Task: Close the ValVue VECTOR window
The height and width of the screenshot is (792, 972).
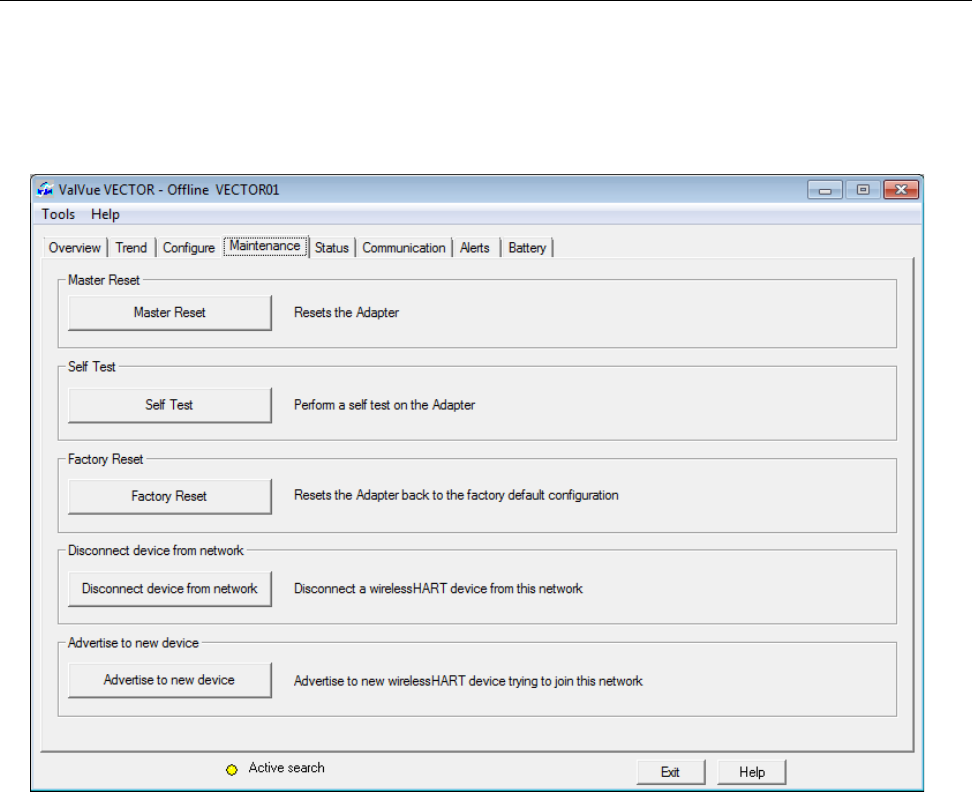Action: (x=901, y=190)
